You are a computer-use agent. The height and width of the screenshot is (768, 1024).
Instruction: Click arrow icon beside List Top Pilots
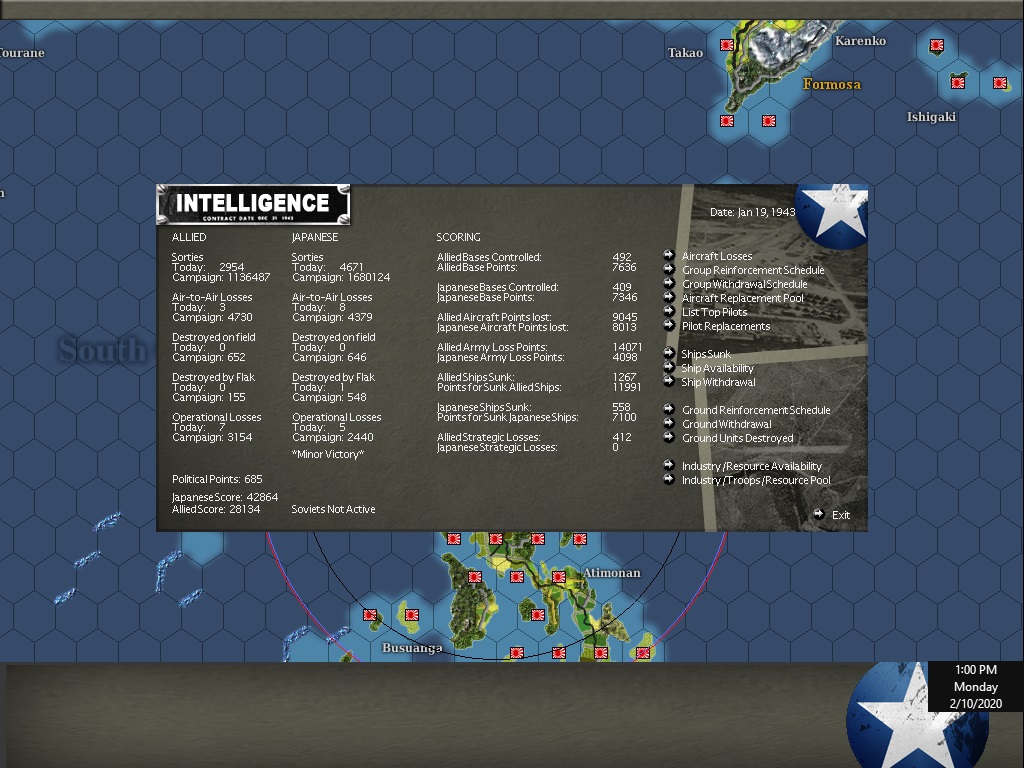(669, 311)
